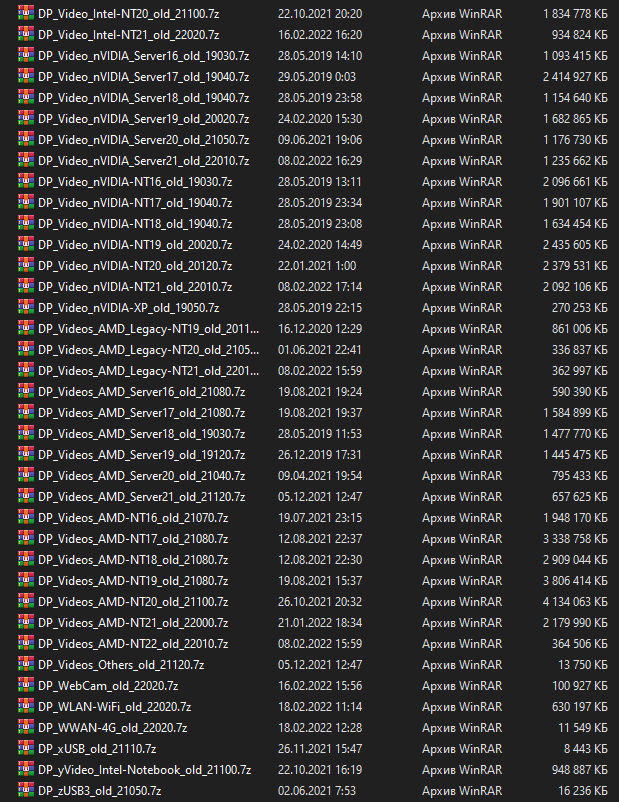
Task: Select the icon next to DP_Video_nVIDIA-NT19_old_20020.7z
Action: click(x=26, y=244)
